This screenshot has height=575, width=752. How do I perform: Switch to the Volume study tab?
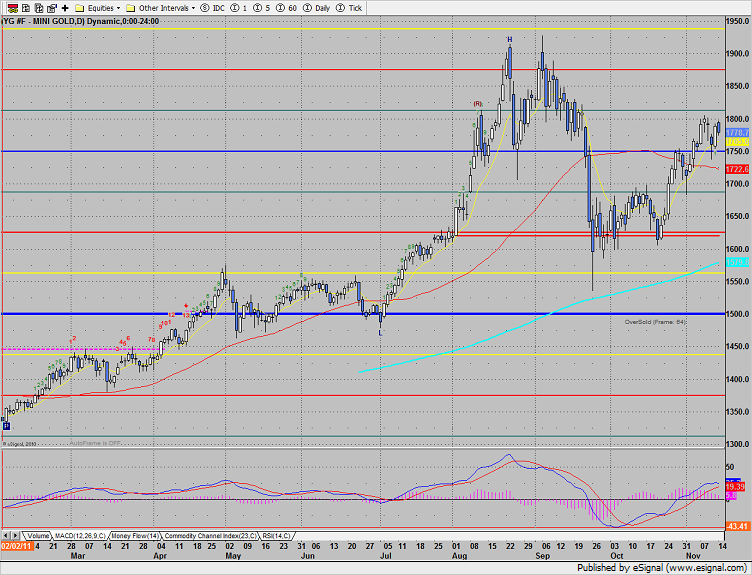[x=37, y=536]
